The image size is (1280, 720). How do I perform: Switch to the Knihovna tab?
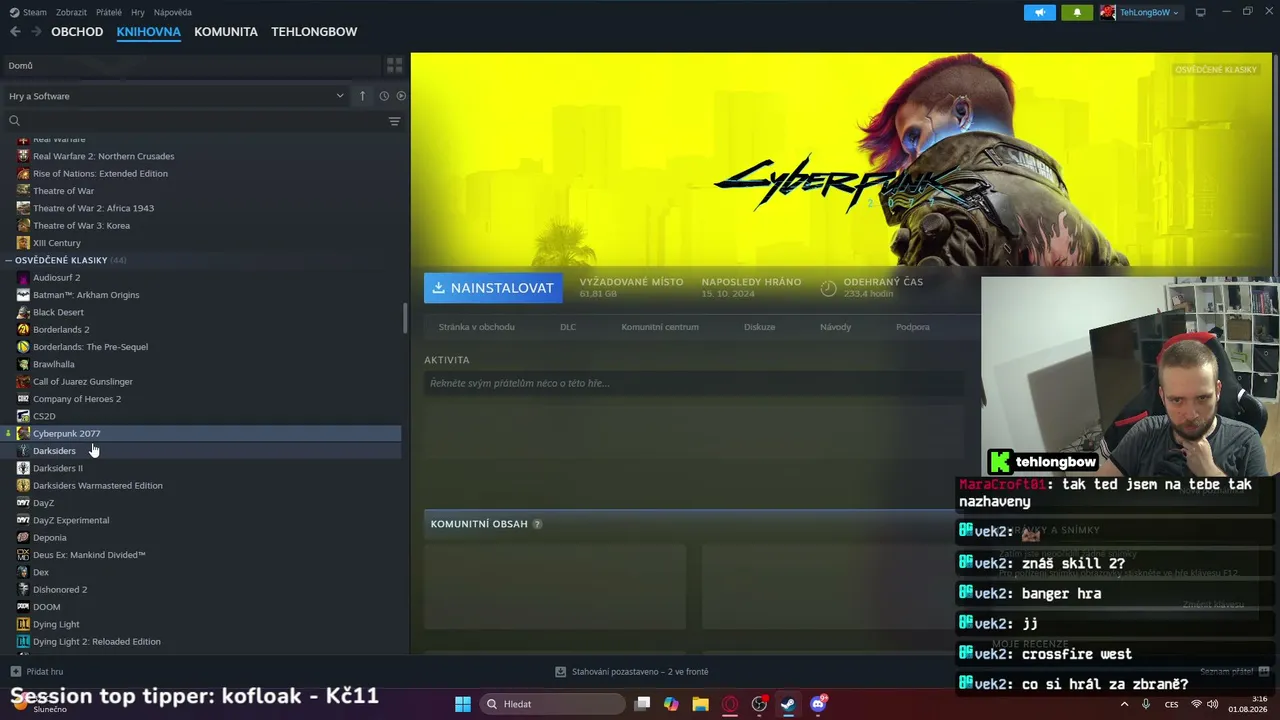148,32
